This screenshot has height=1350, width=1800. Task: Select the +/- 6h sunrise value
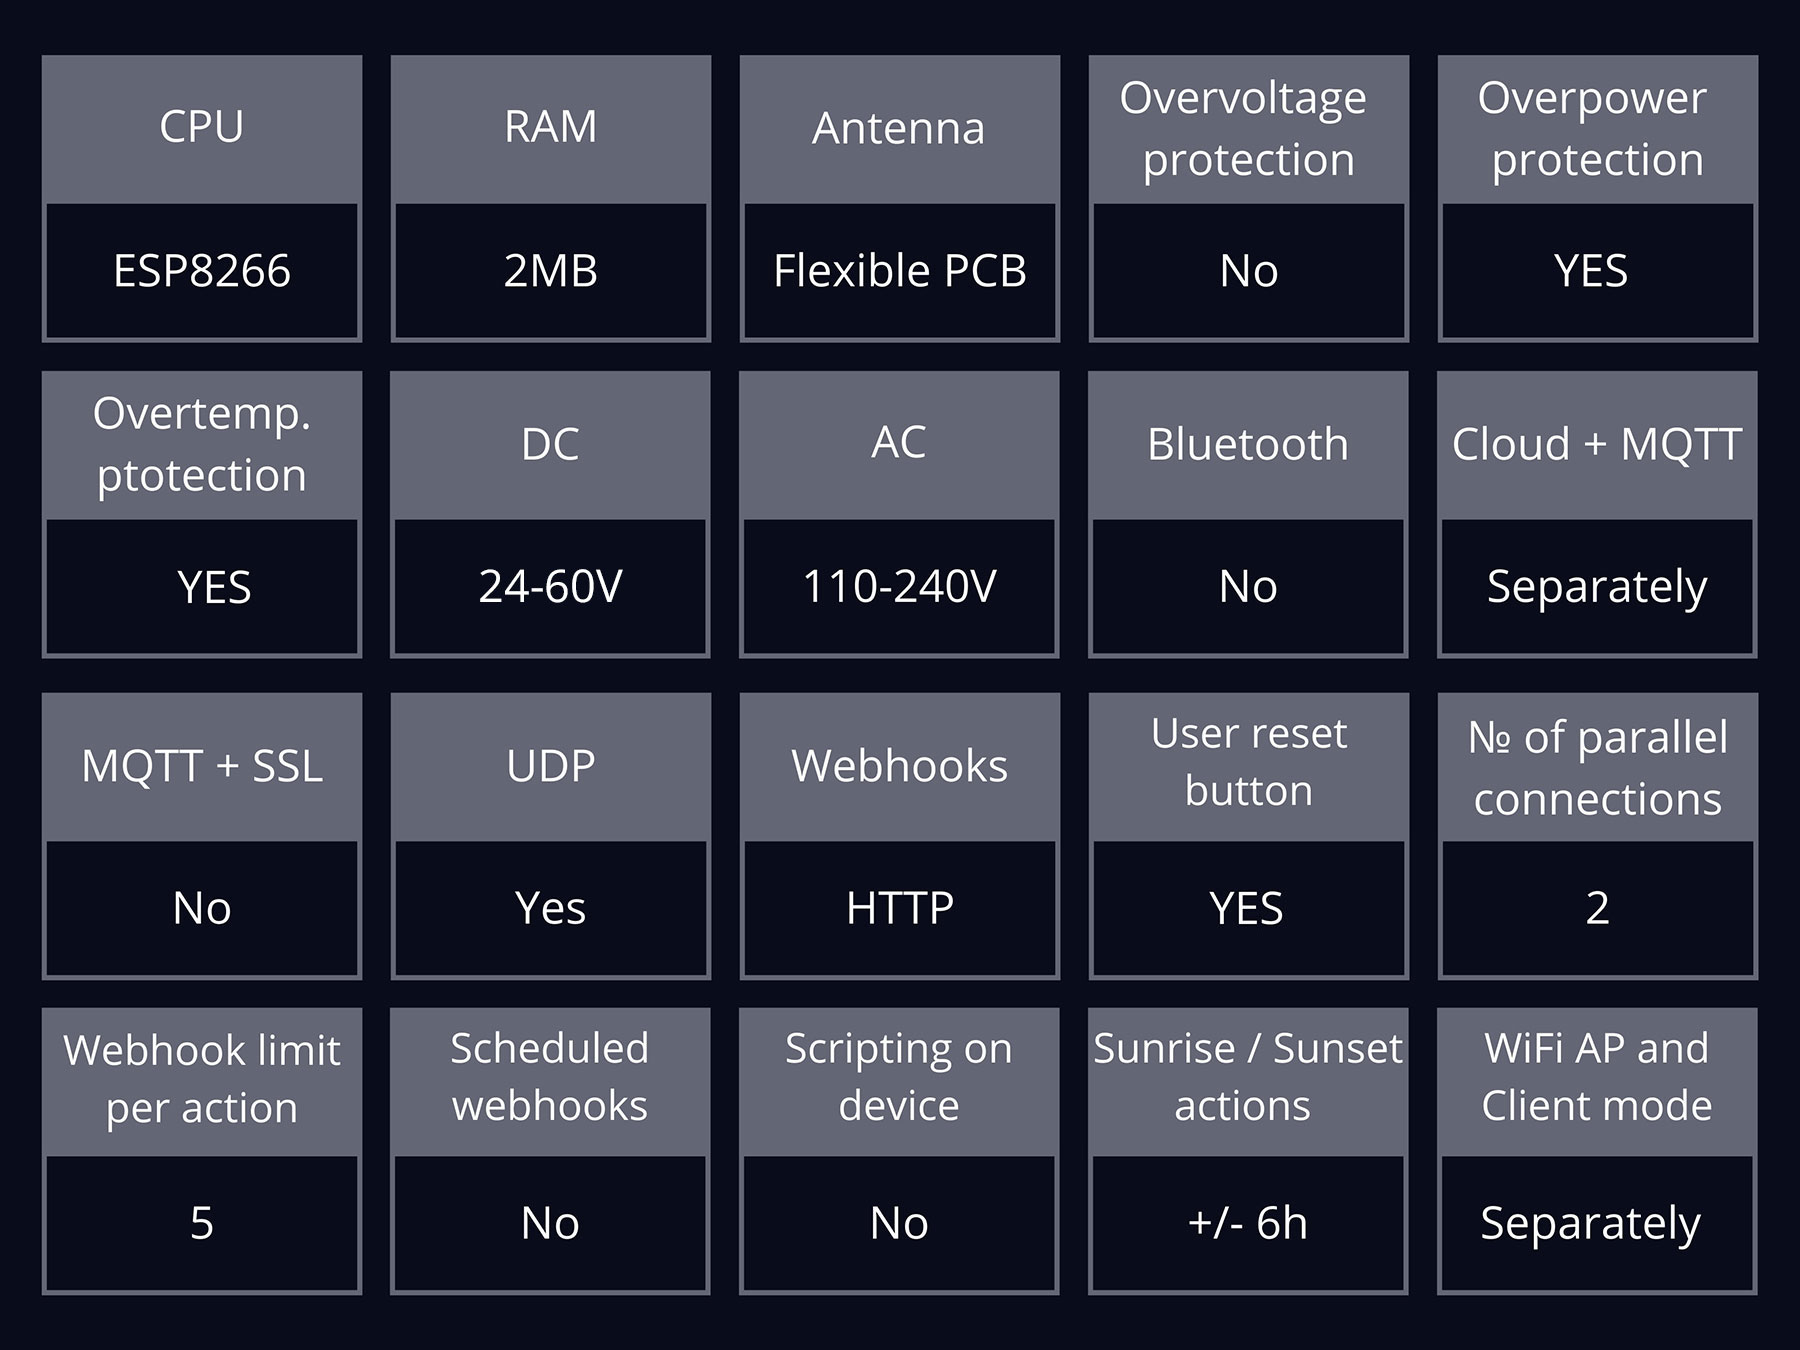1248,1224
